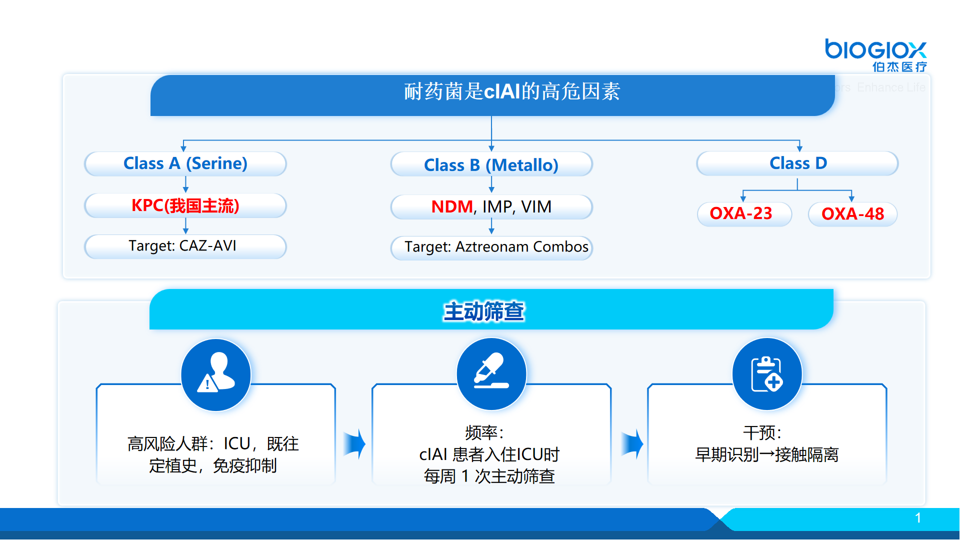Select the Class A (Serine) box
Viewport: 960px width, 540px height.
coord(186,163)
